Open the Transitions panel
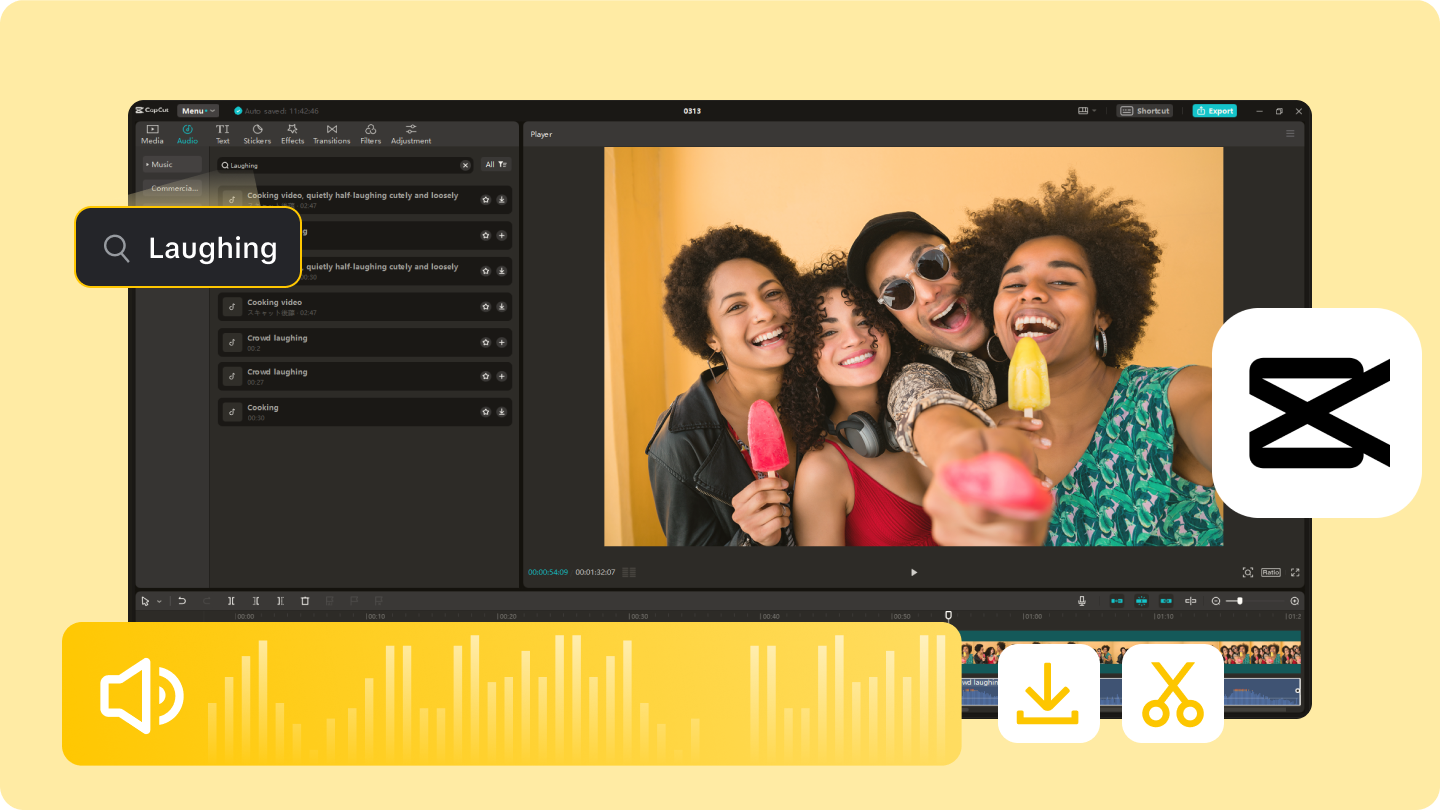Screen dimensions: 1440x810 click(331, 134)
